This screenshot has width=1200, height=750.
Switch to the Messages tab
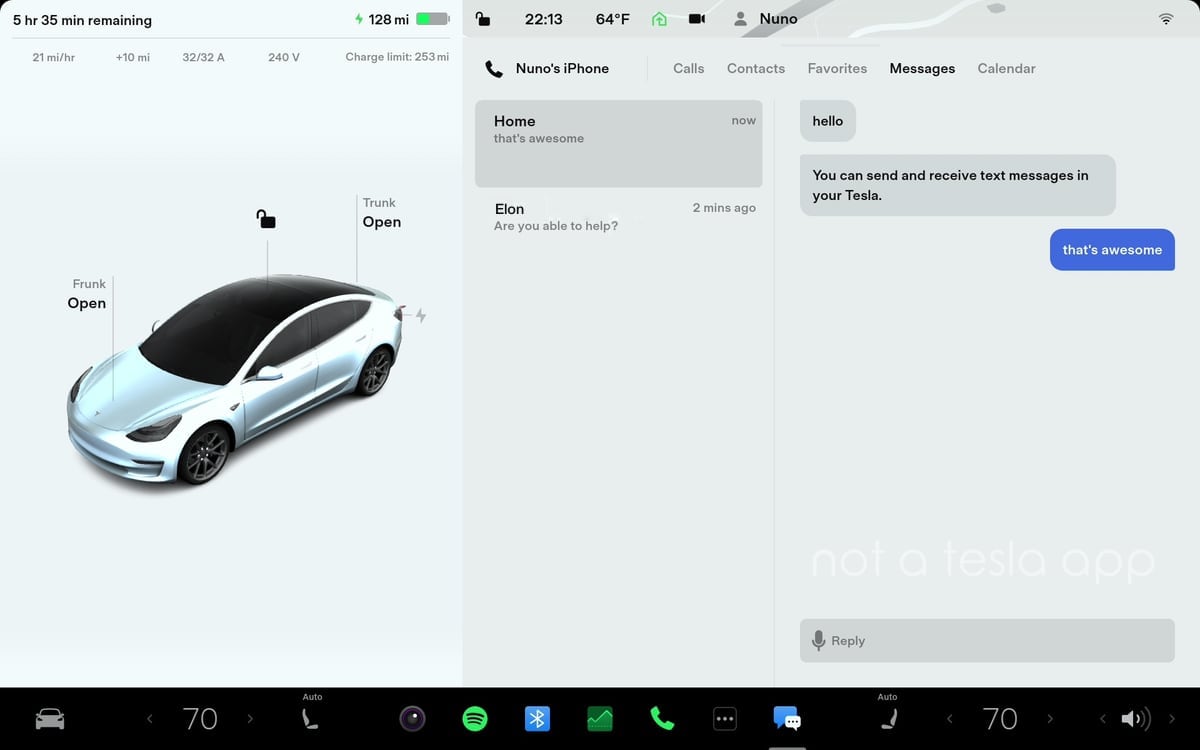[x=922, y=69]
